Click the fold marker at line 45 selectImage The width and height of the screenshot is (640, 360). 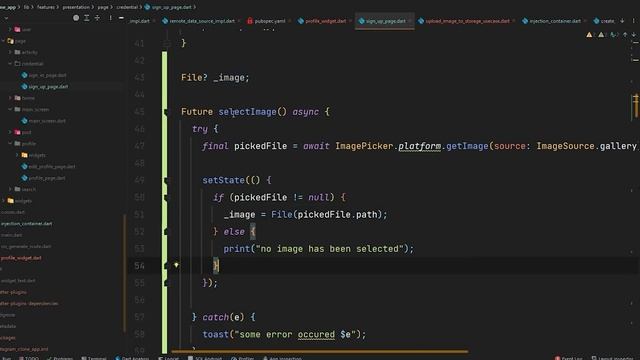point(166,112)
